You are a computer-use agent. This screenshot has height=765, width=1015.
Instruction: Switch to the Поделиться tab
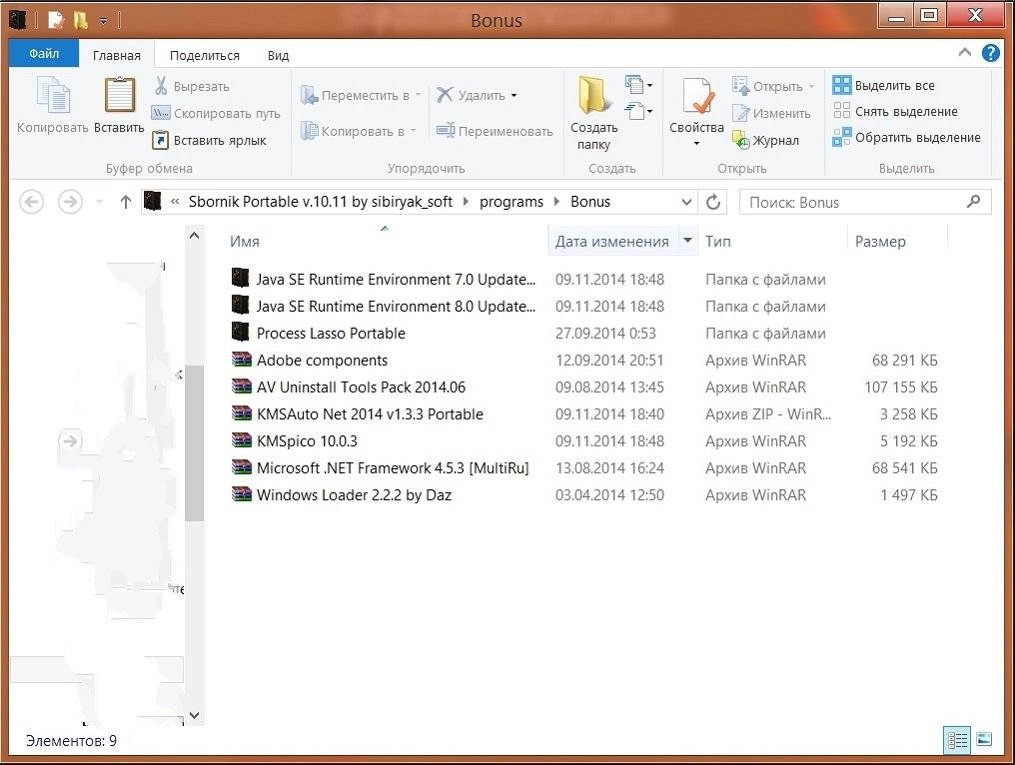click(205, 56)
